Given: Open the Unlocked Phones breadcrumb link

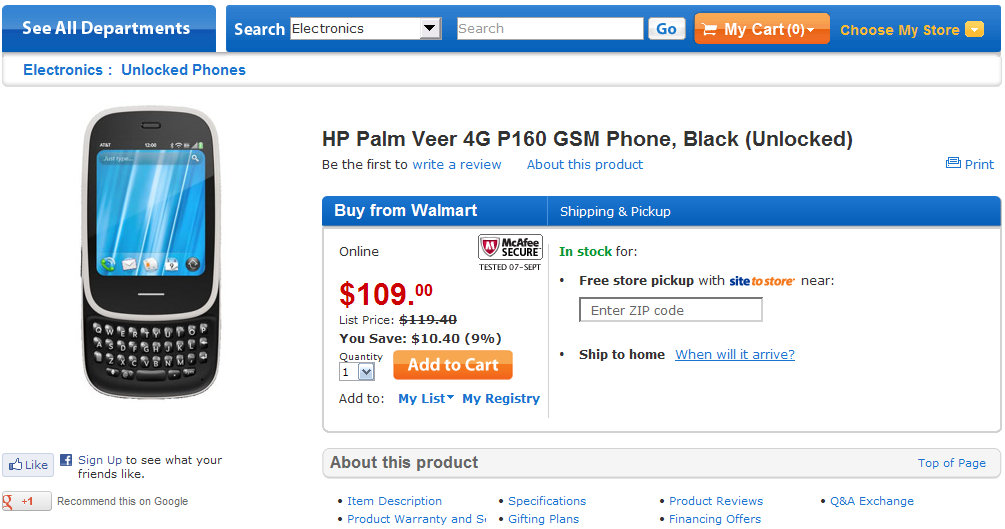Looking at the screenshot, I should (x=183, y=70).
